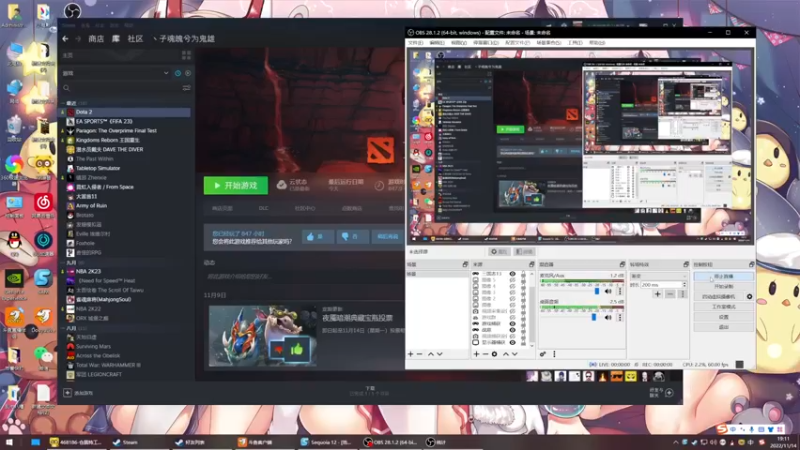Open Steam friends and chat plus icon

point(669,393)
